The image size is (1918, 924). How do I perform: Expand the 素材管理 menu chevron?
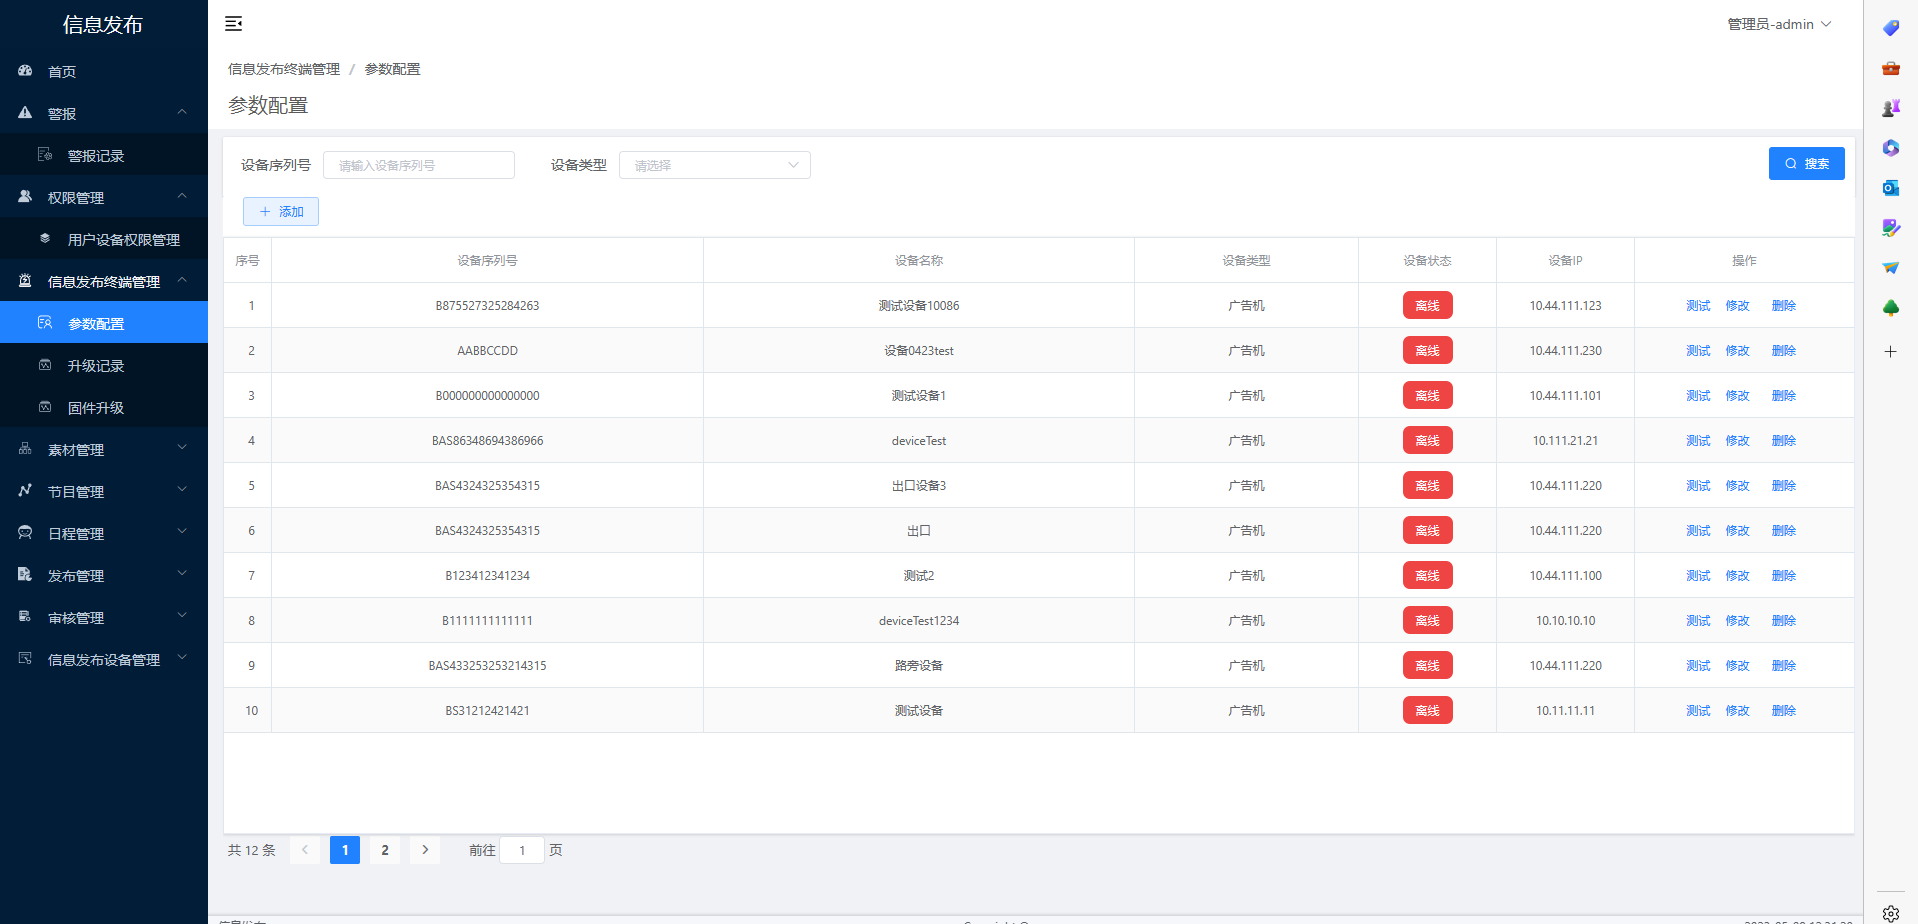(x=182, y=448)
